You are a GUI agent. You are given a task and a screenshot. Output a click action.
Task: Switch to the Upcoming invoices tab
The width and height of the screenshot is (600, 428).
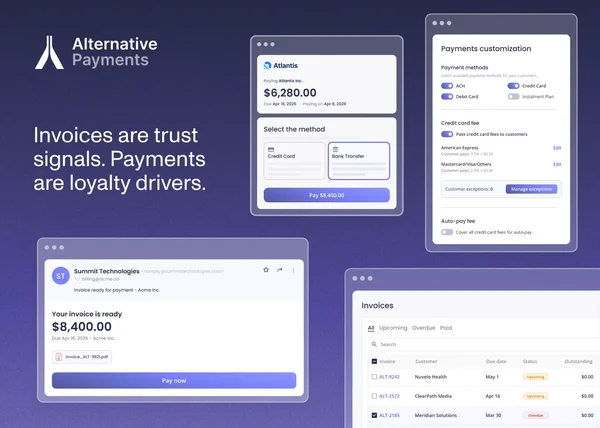393,328
